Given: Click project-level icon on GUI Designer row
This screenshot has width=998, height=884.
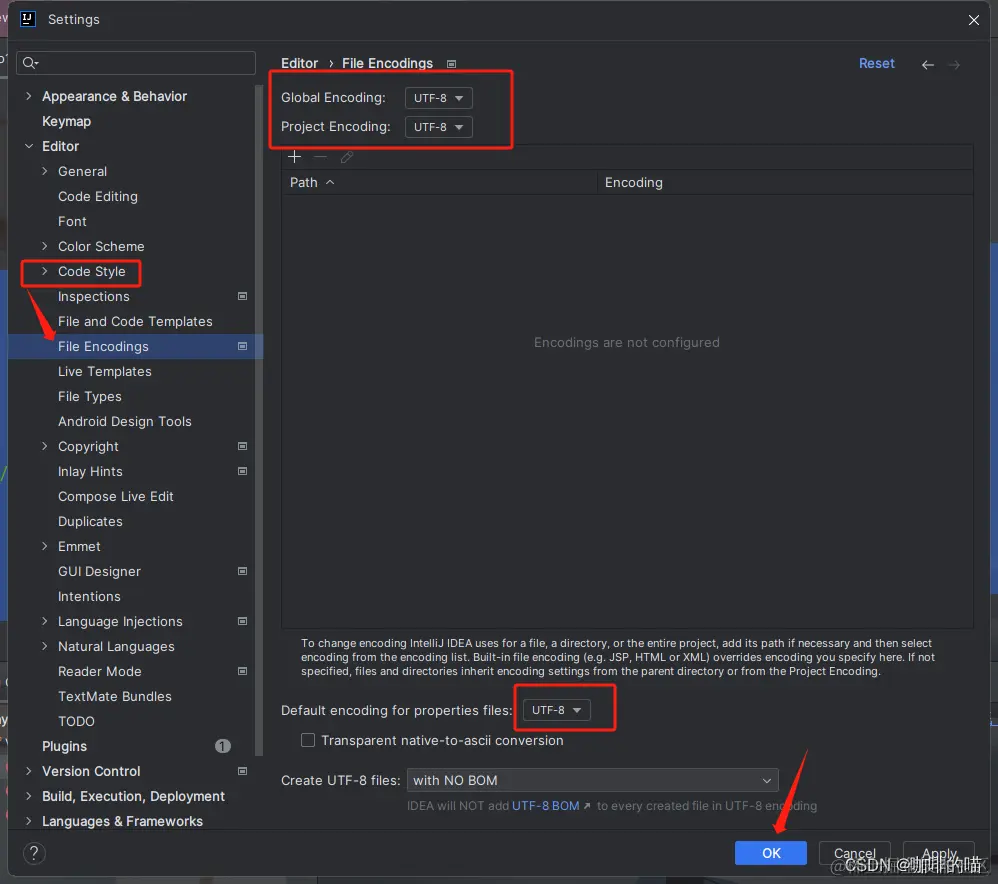Looking at the screenshot, I should [x=242, y=571].
